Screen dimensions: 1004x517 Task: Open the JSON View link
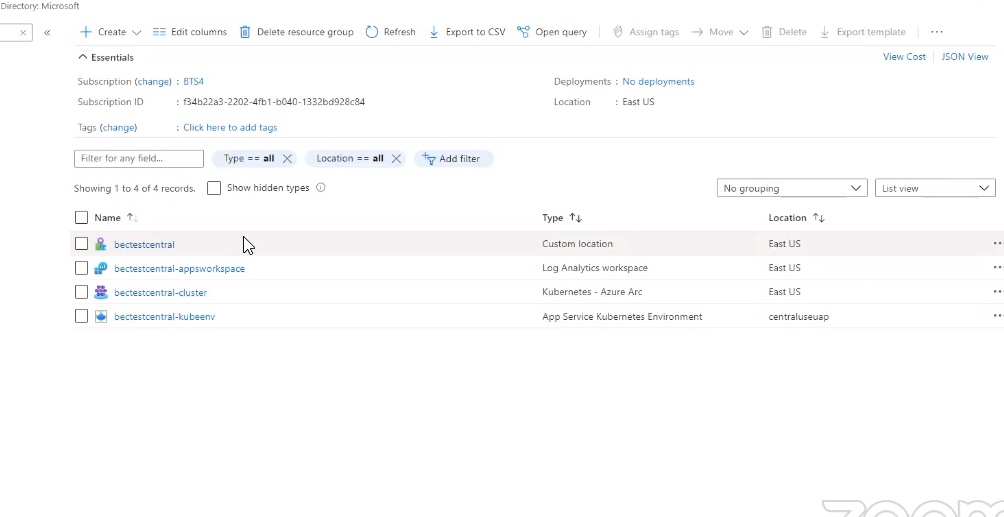click(964, 56)
